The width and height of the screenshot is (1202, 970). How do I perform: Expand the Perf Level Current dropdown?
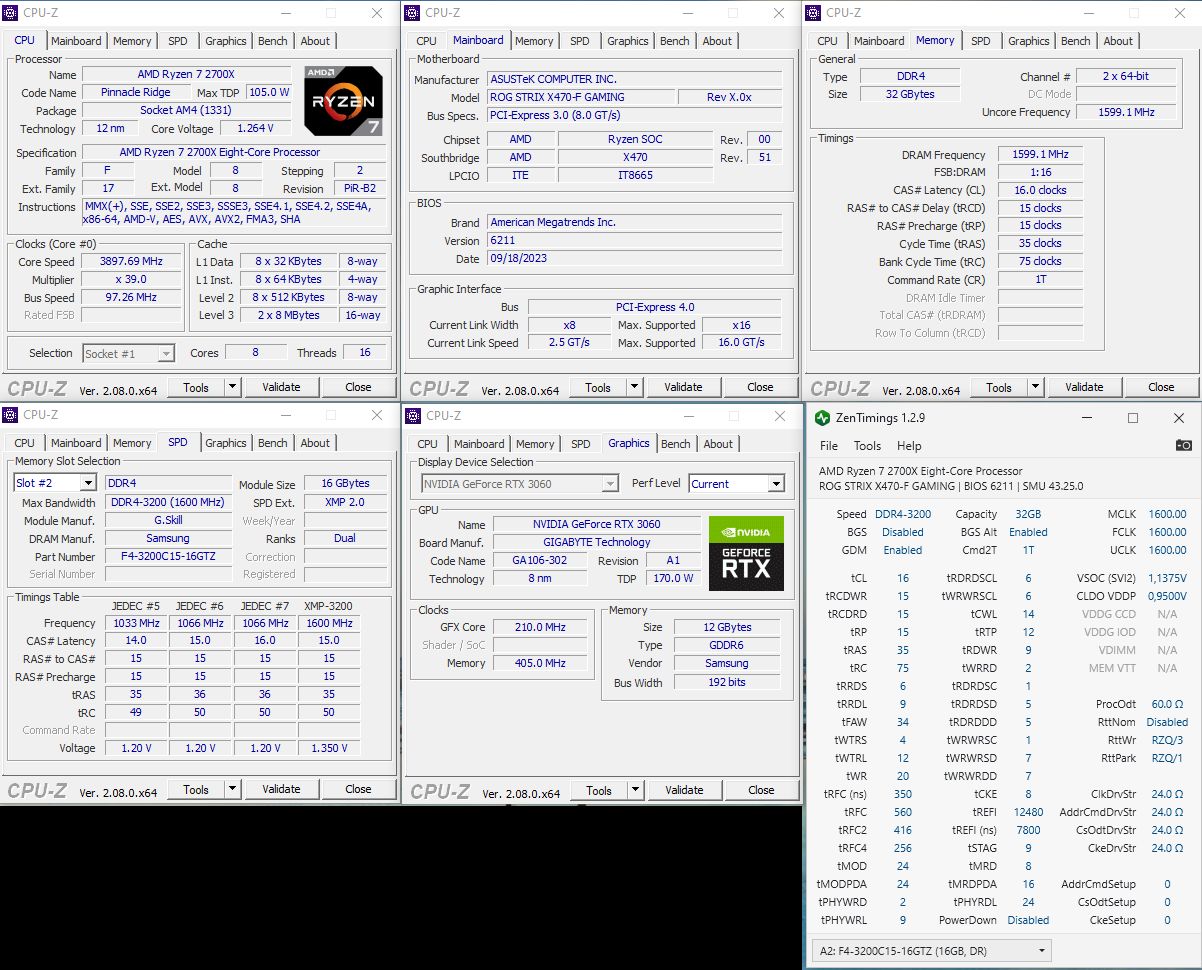pyautogui.click(x=775, y=484)
